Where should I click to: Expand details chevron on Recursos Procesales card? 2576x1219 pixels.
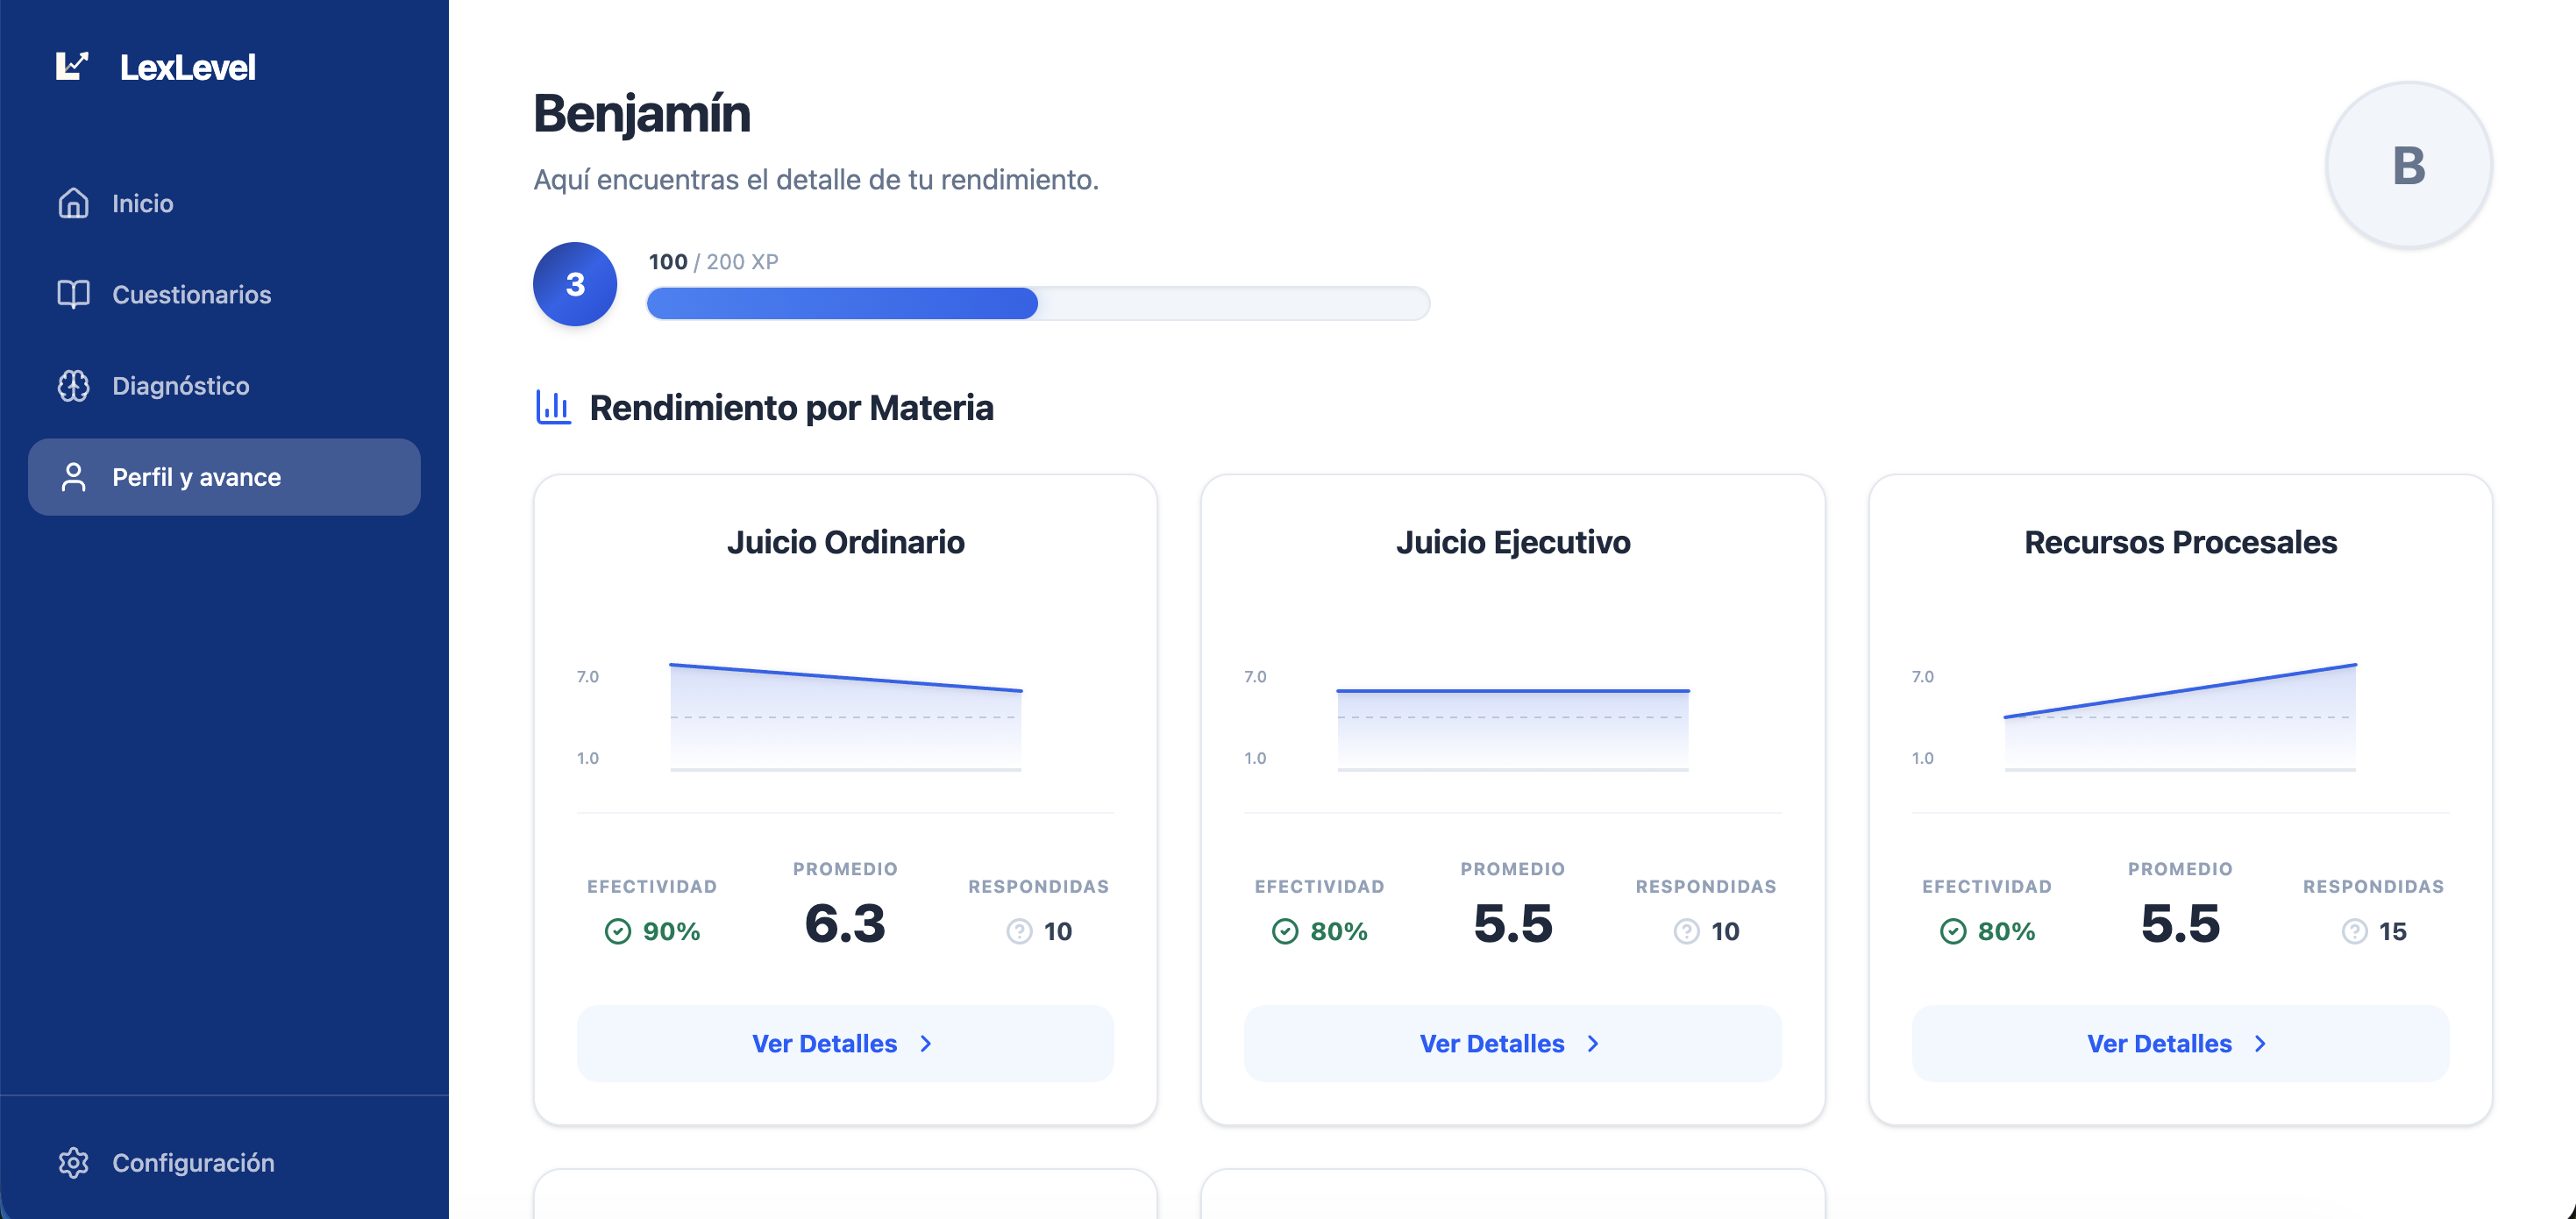(2260, 1043)
